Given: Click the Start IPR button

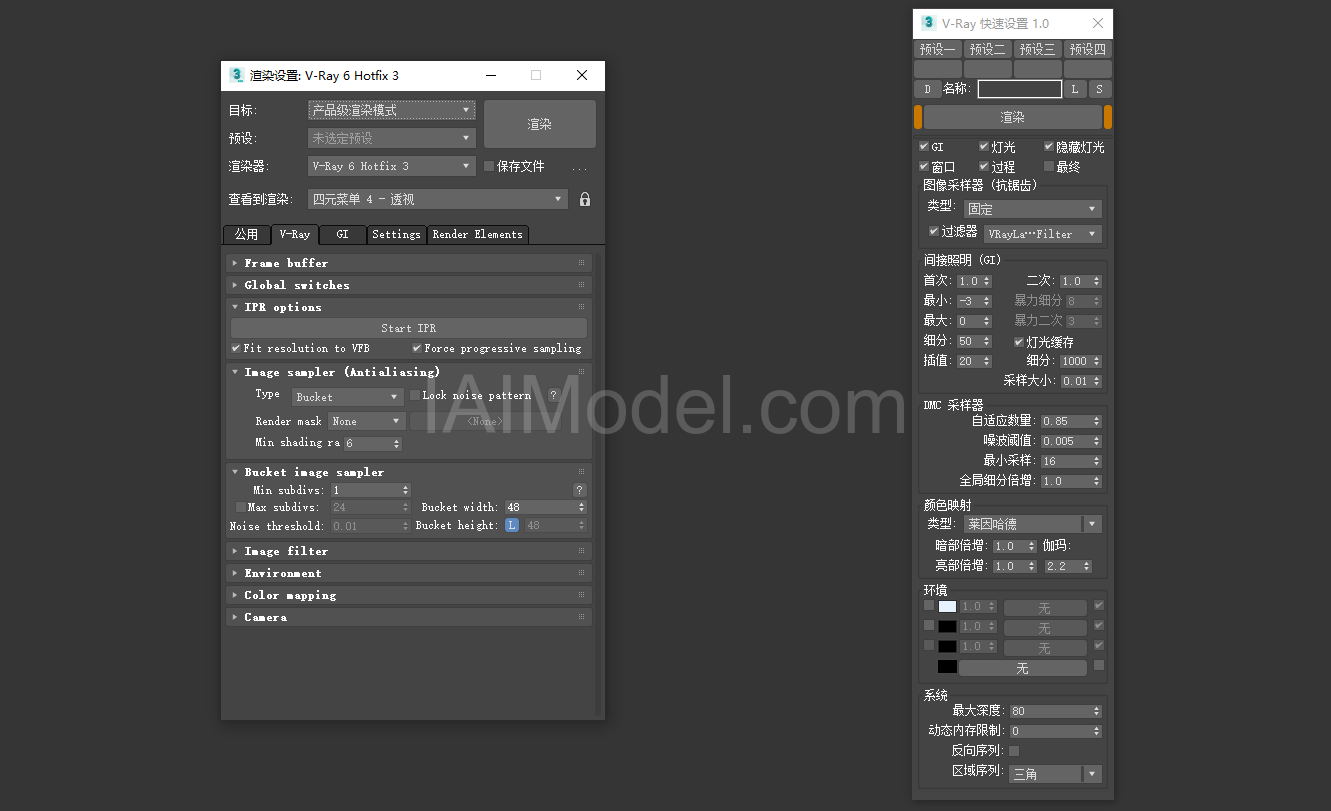Looking at the screenshot, I should point(409,328).
